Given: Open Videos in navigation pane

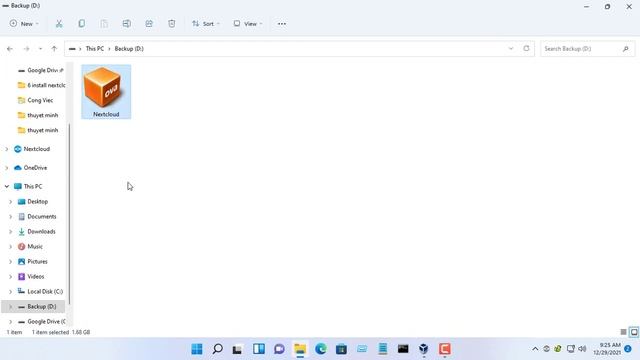Looking at the screenshot, I should point(31,277).
